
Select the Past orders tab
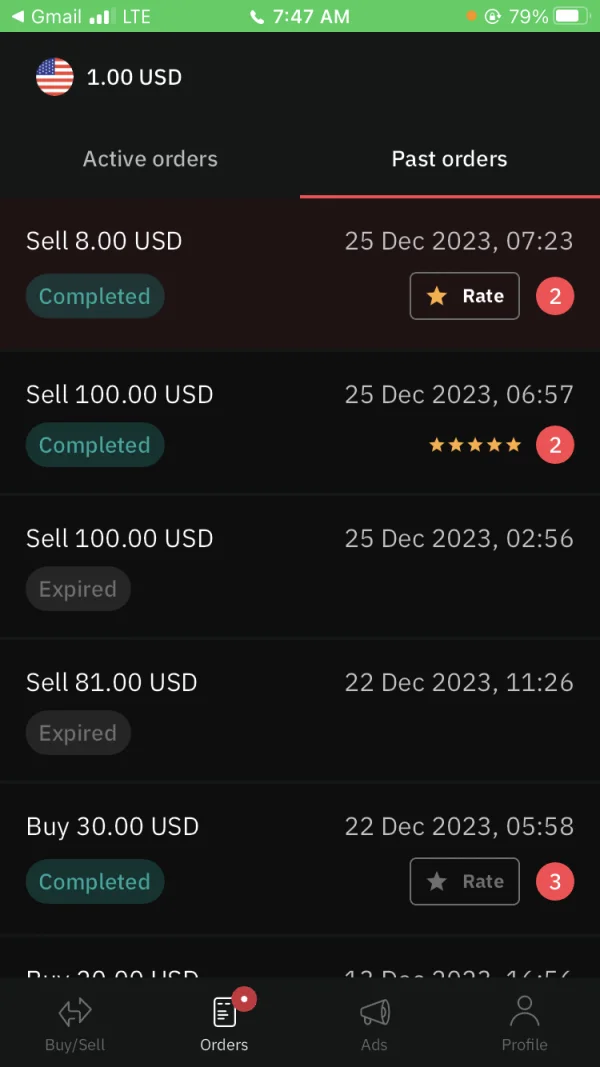tap(449, 159)
